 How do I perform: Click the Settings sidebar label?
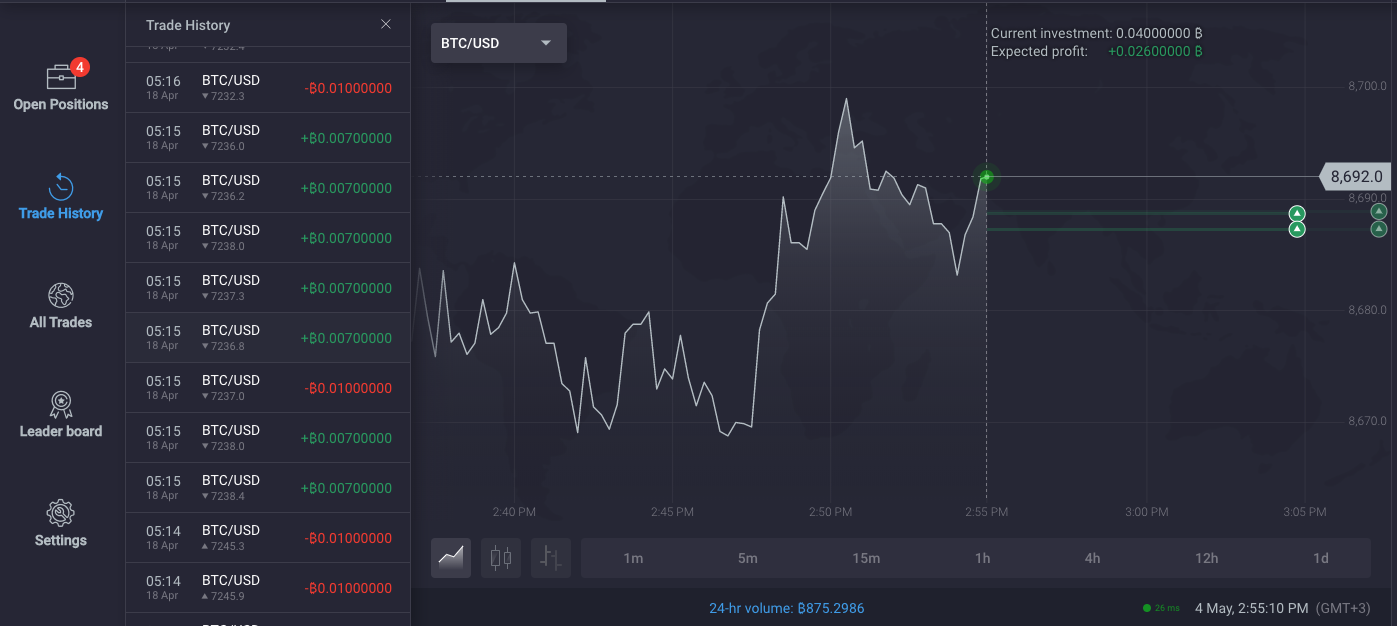click(x=61, y=540)
